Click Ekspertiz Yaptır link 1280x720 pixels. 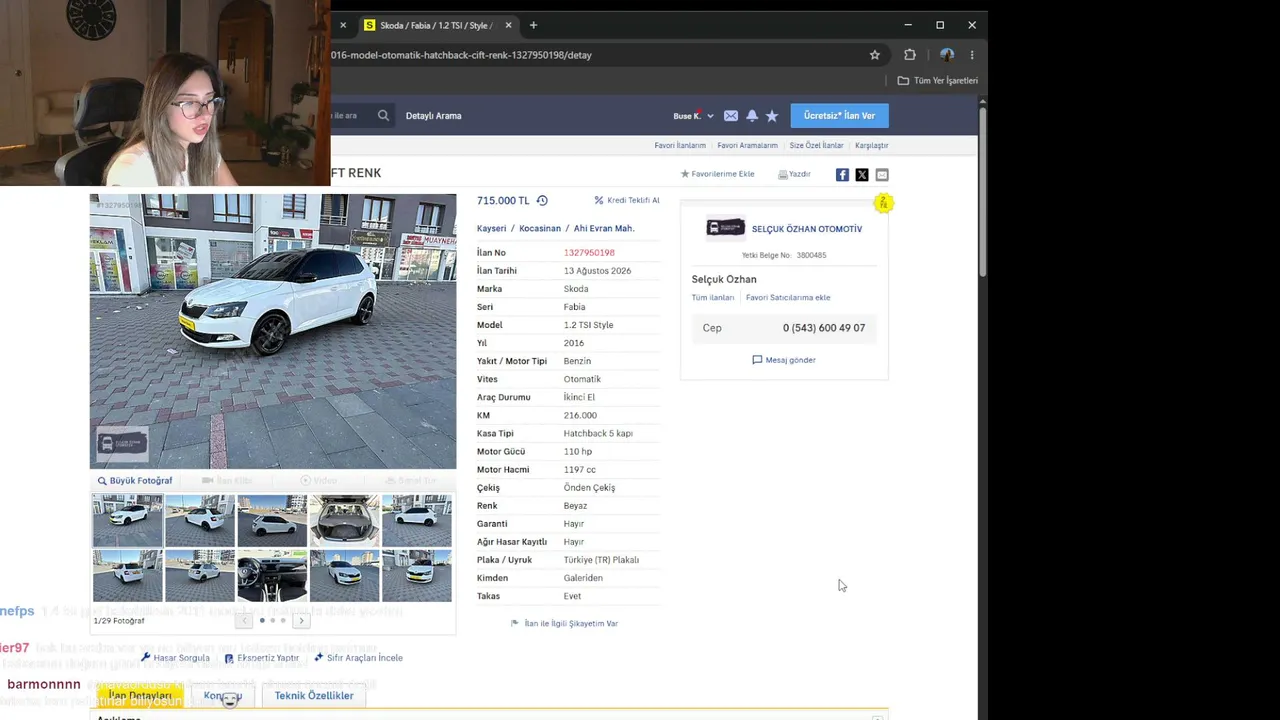click(262, 658)
